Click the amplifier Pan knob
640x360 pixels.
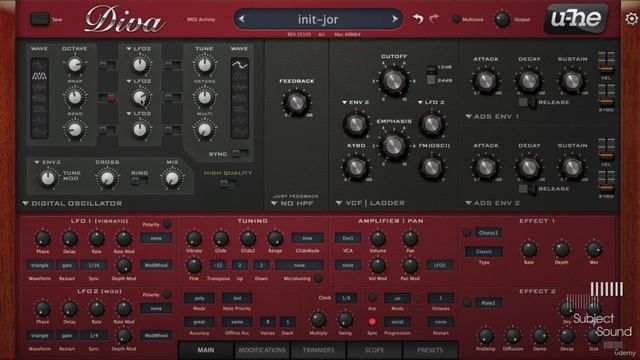tap(410, 238)
